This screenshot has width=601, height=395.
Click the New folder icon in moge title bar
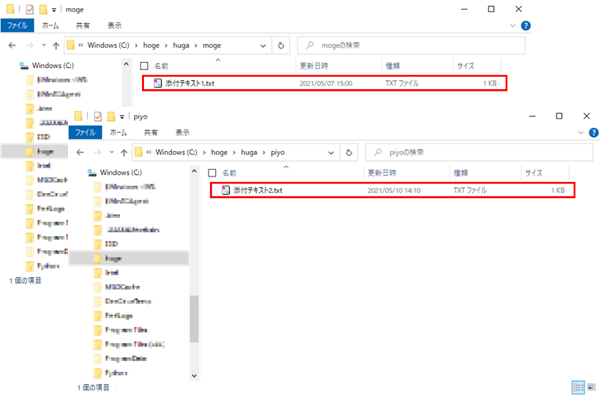(43, 9)
